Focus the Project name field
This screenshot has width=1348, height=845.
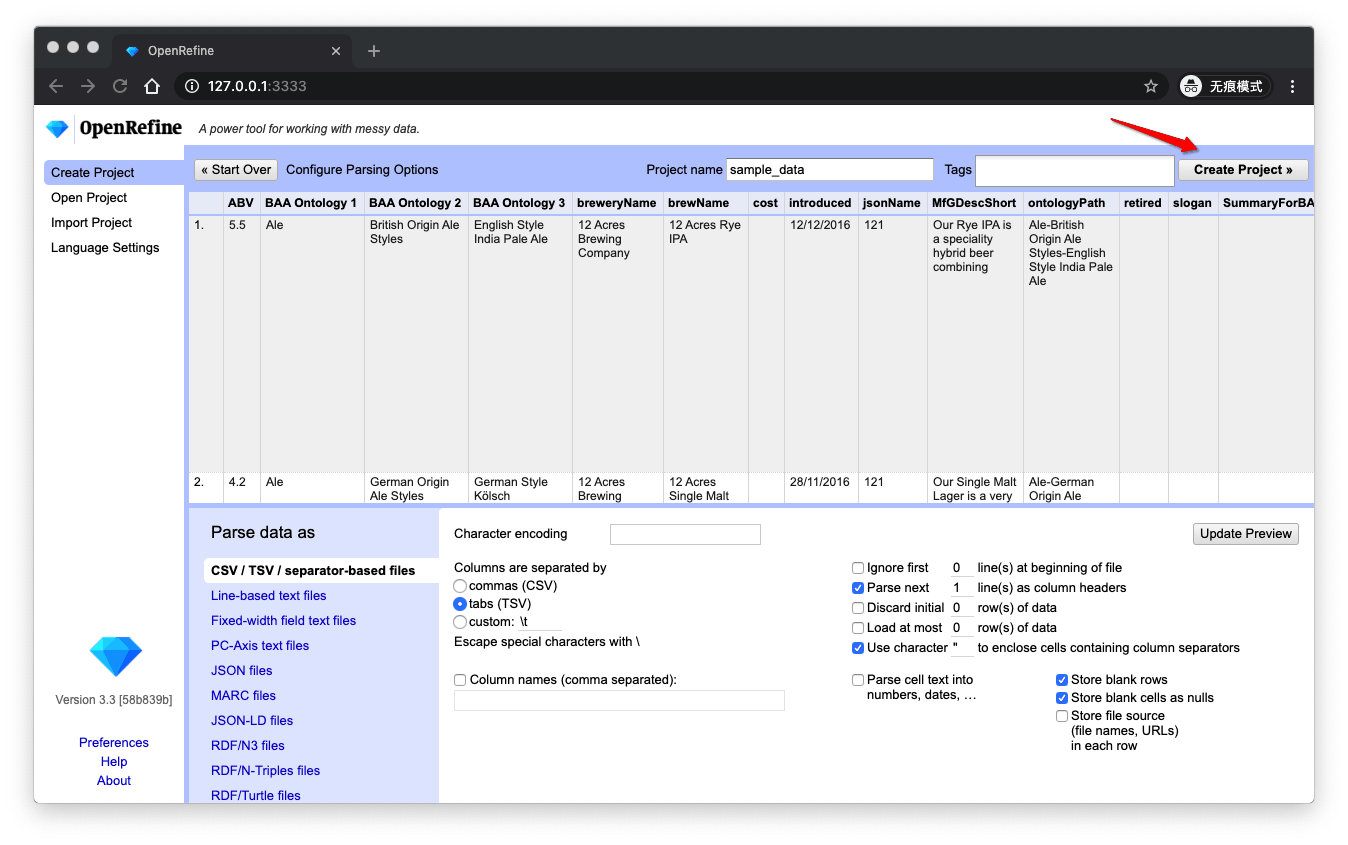pyautogui.click(x=829, y=170)
